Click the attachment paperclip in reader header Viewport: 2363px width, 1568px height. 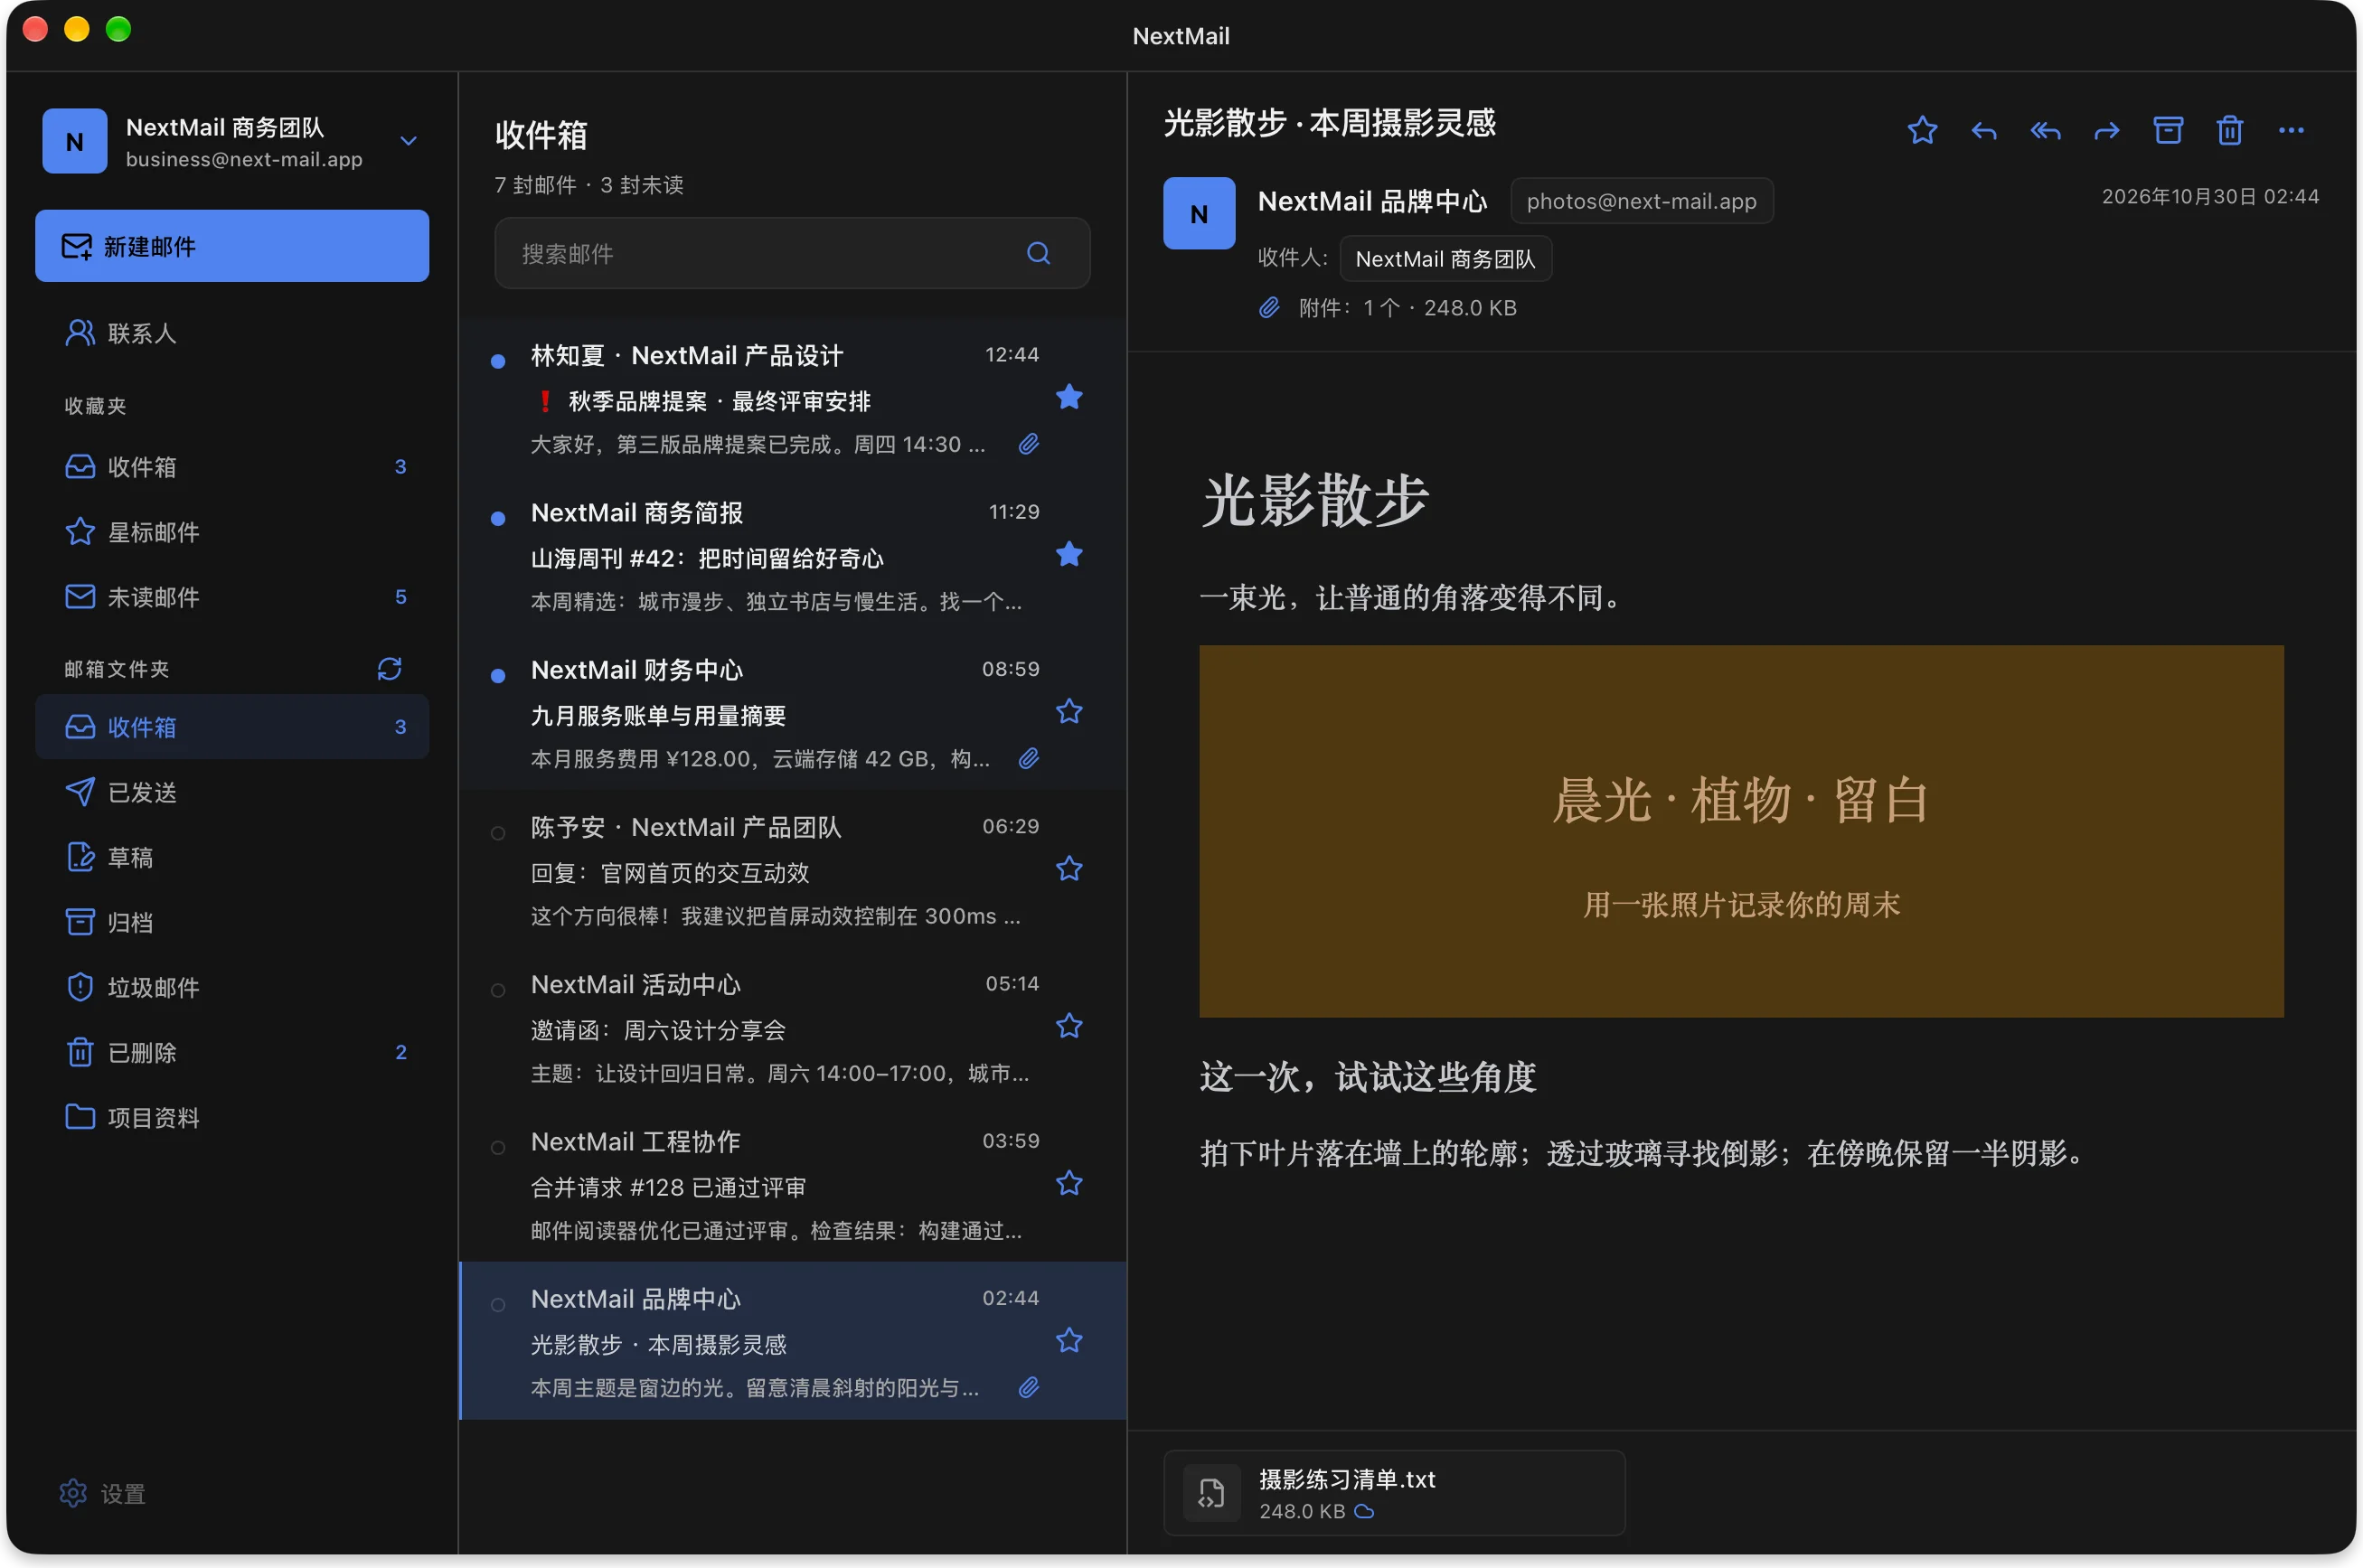point(1268,308)
